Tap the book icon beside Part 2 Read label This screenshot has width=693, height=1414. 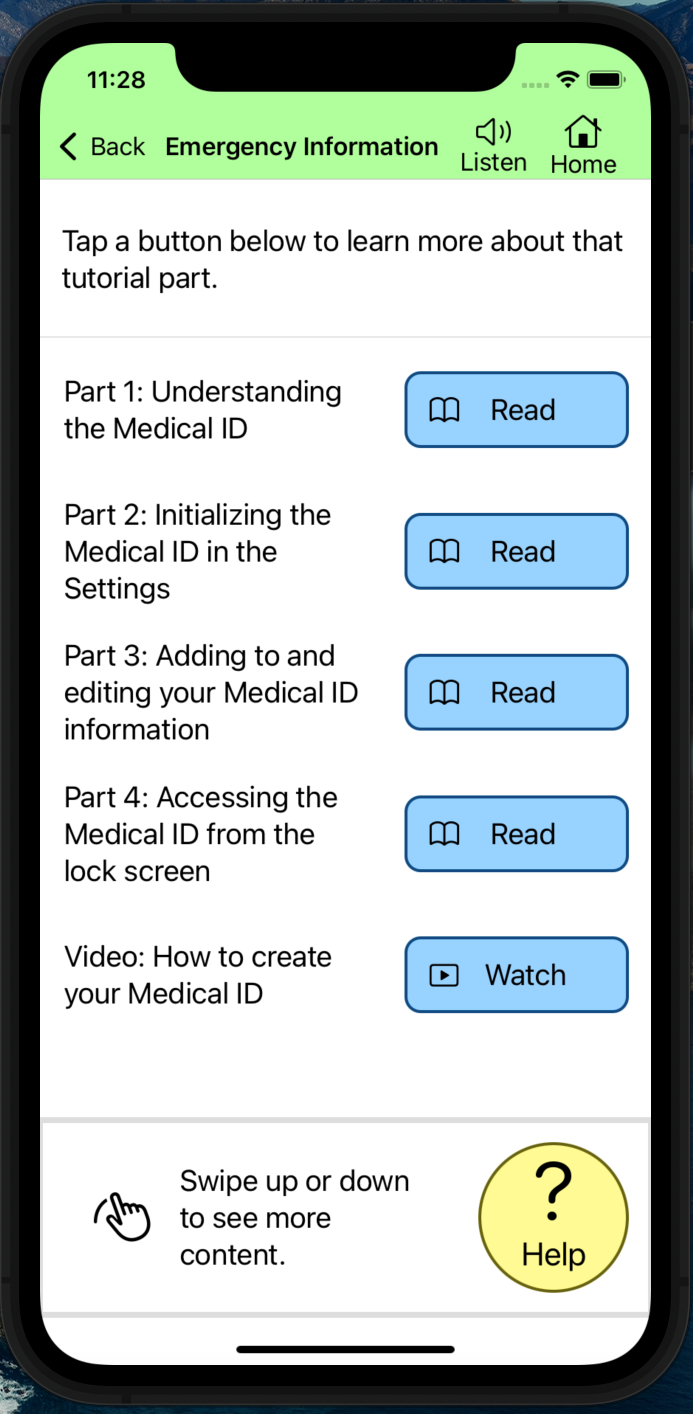pos(446,551)
